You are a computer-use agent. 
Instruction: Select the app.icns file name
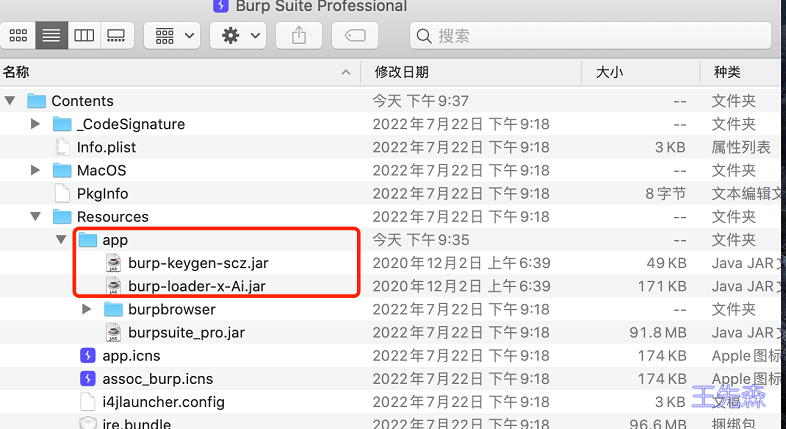coord(131,356)
